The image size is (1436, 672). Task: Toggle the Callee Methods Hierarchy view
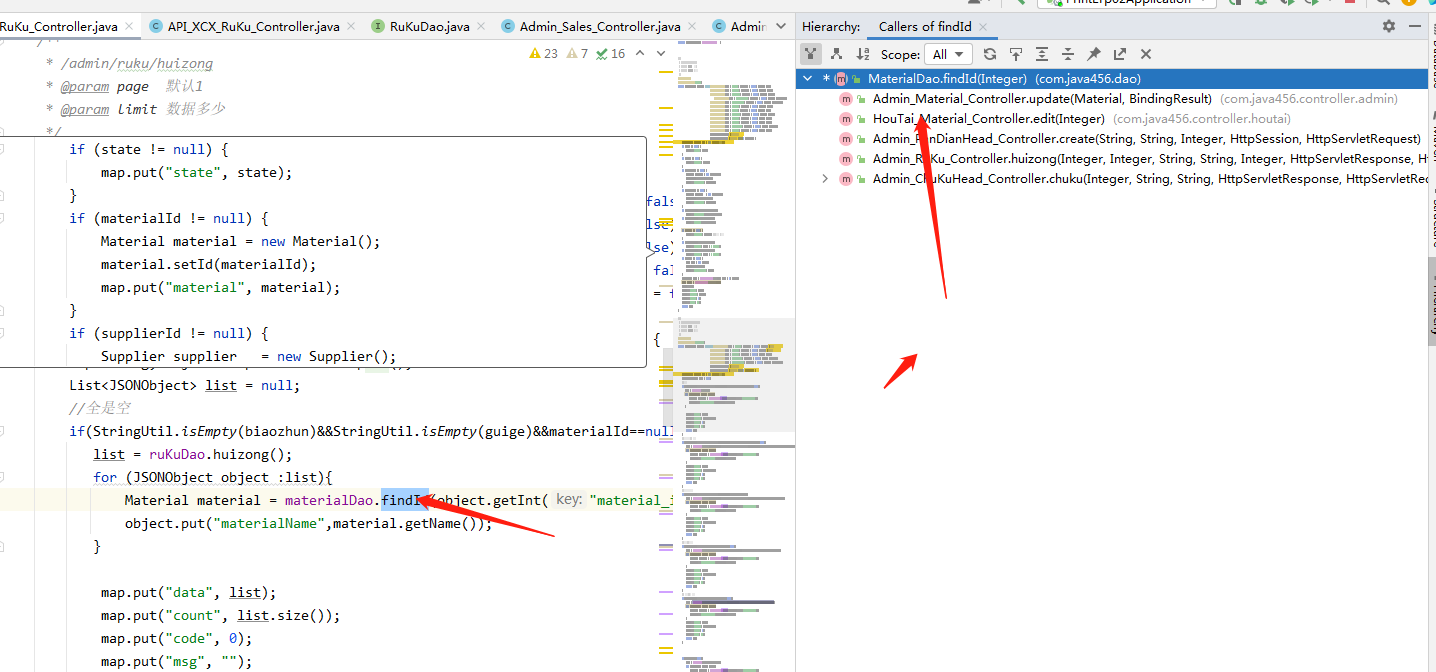(x=837, y=54)
